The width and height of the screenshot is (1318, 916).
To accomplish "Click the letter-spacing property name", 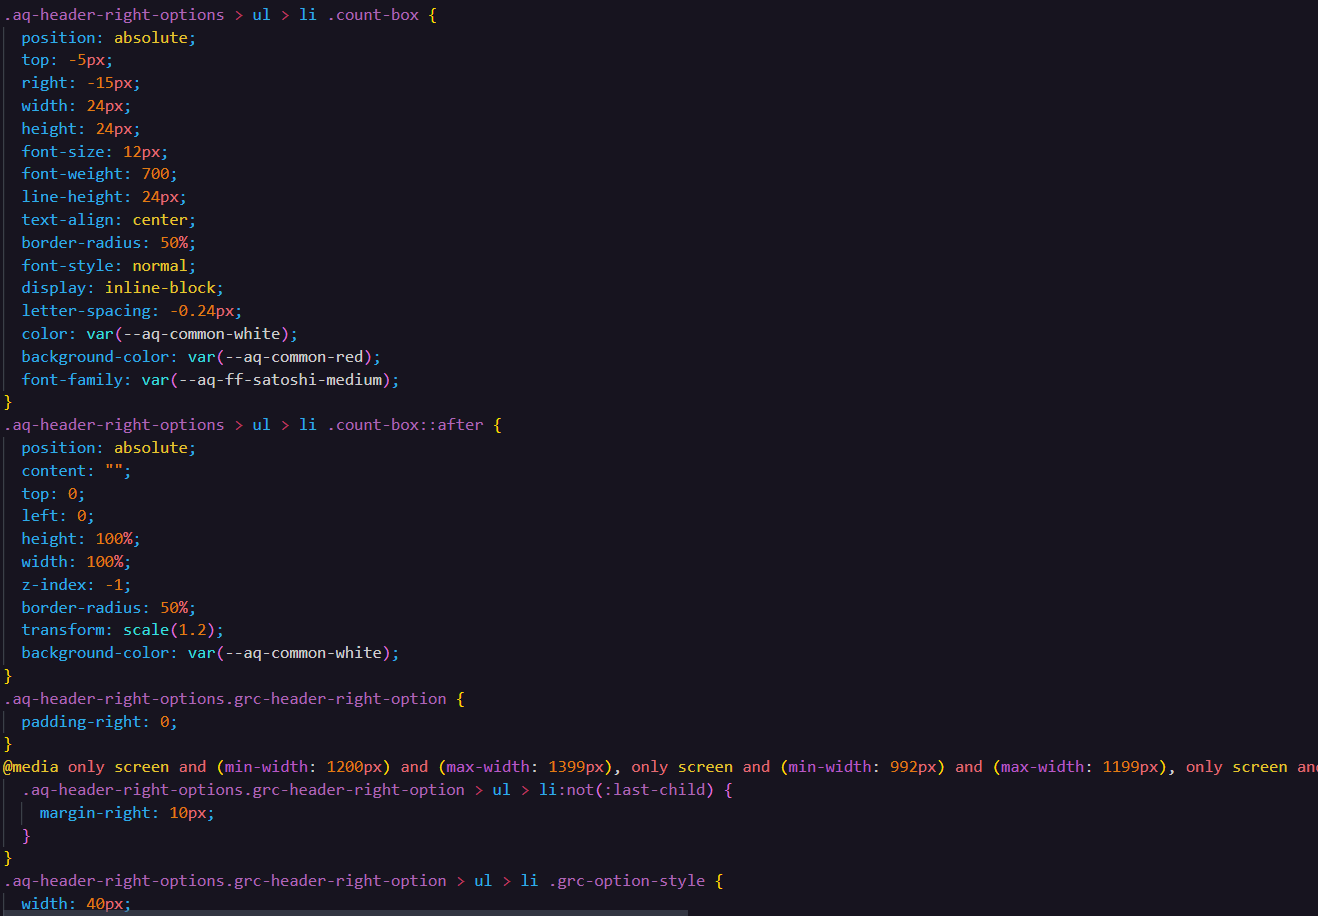I will click(x=89, y=311).
